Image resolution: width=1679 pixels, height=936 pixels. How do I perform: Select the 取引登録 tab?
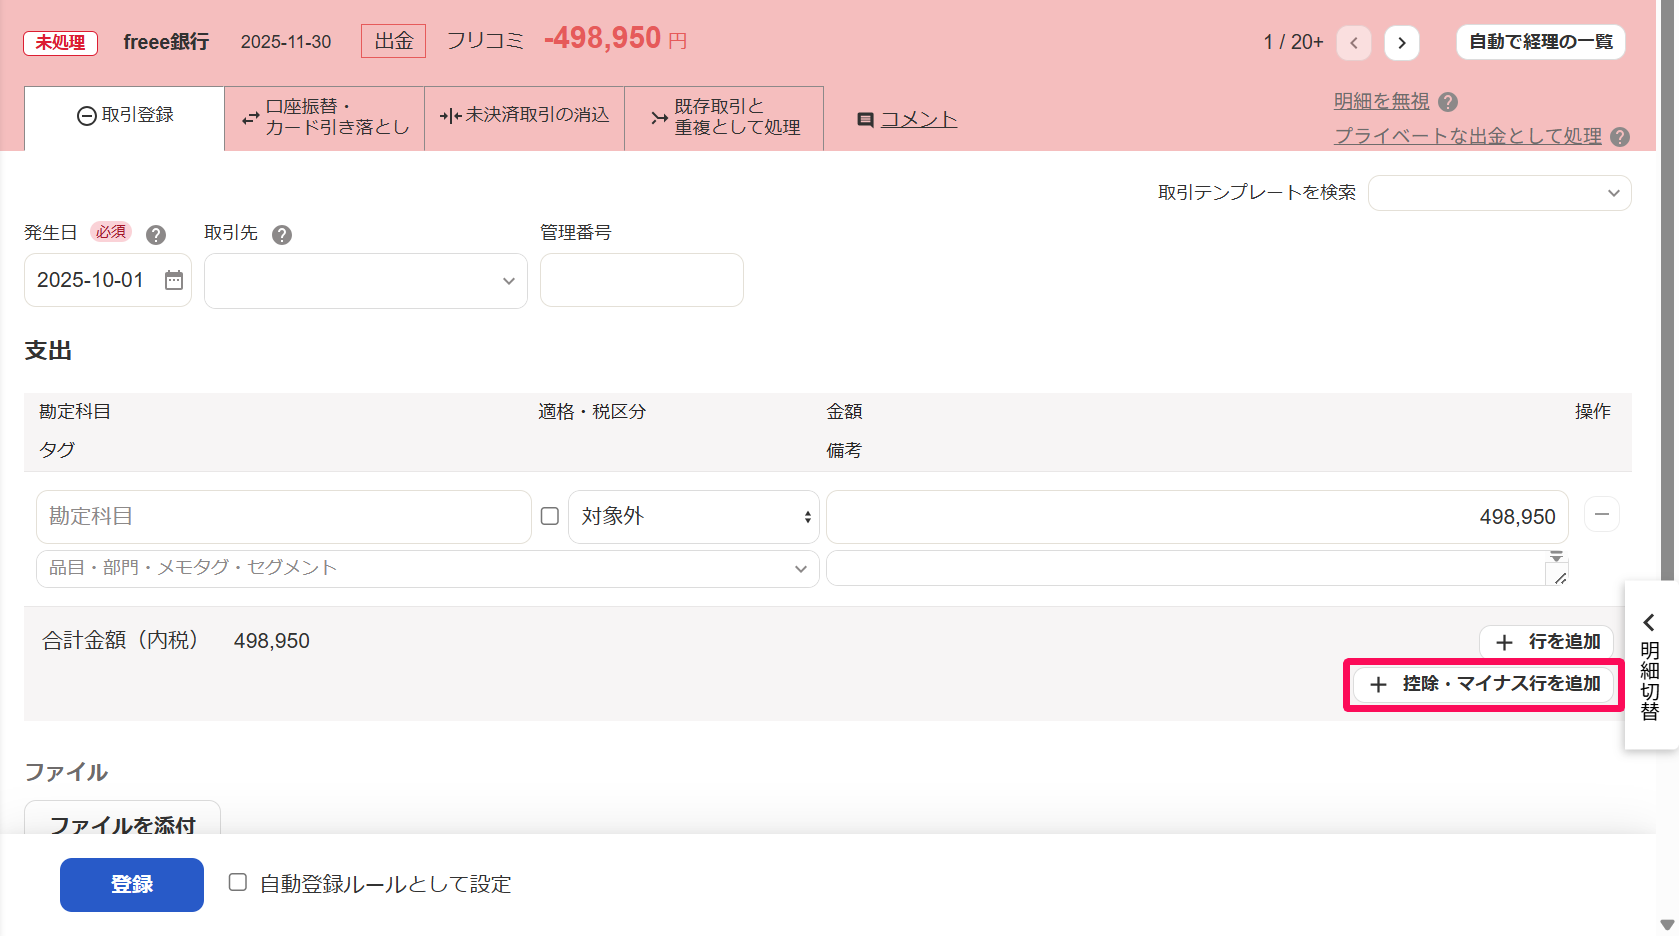click(125, 116)
